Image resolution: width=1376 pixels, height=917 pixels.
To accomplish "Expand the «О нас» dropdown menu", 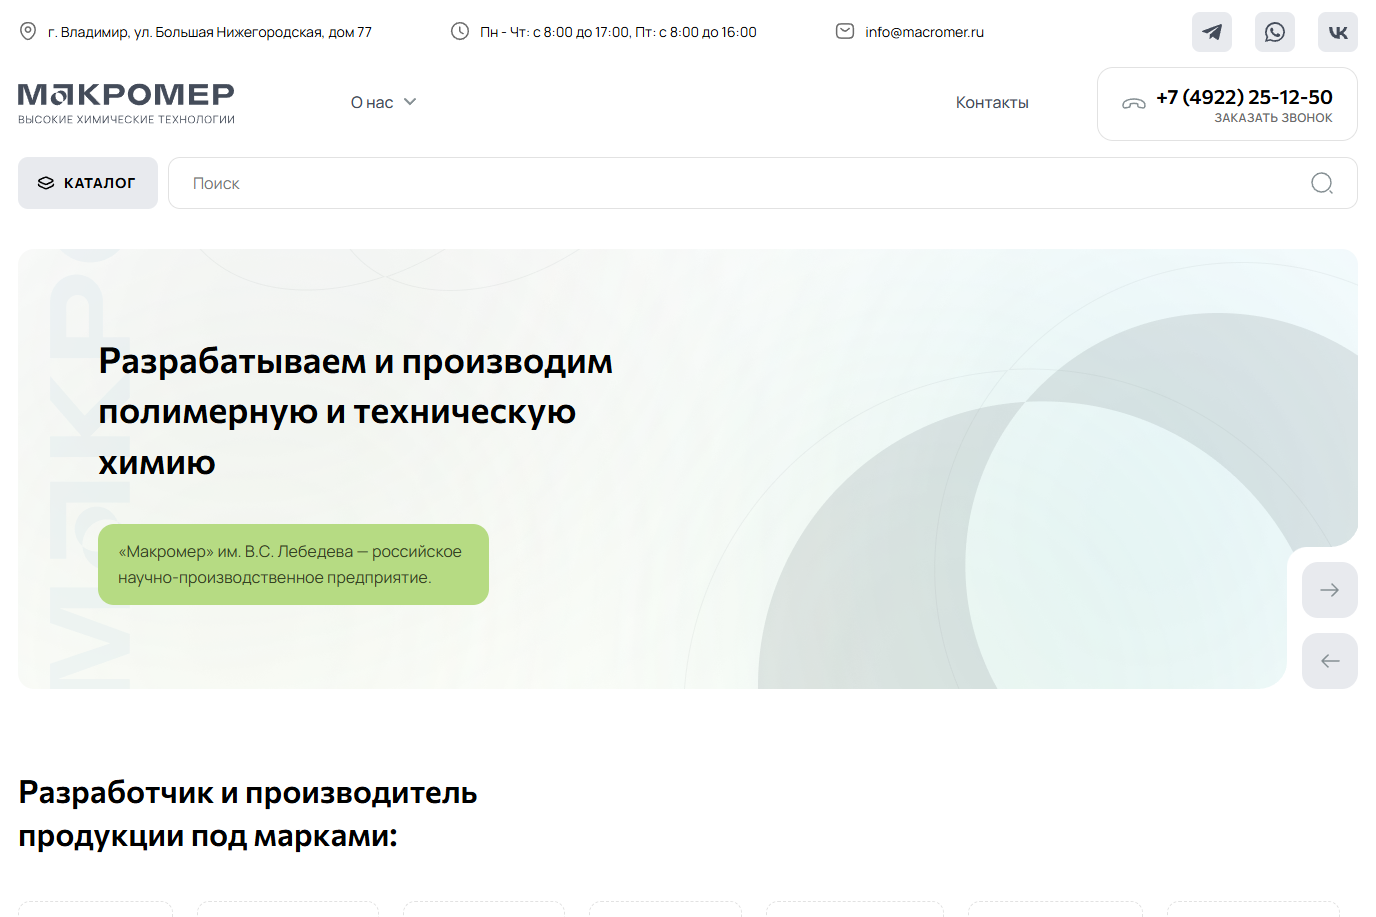I will (383, 103).
